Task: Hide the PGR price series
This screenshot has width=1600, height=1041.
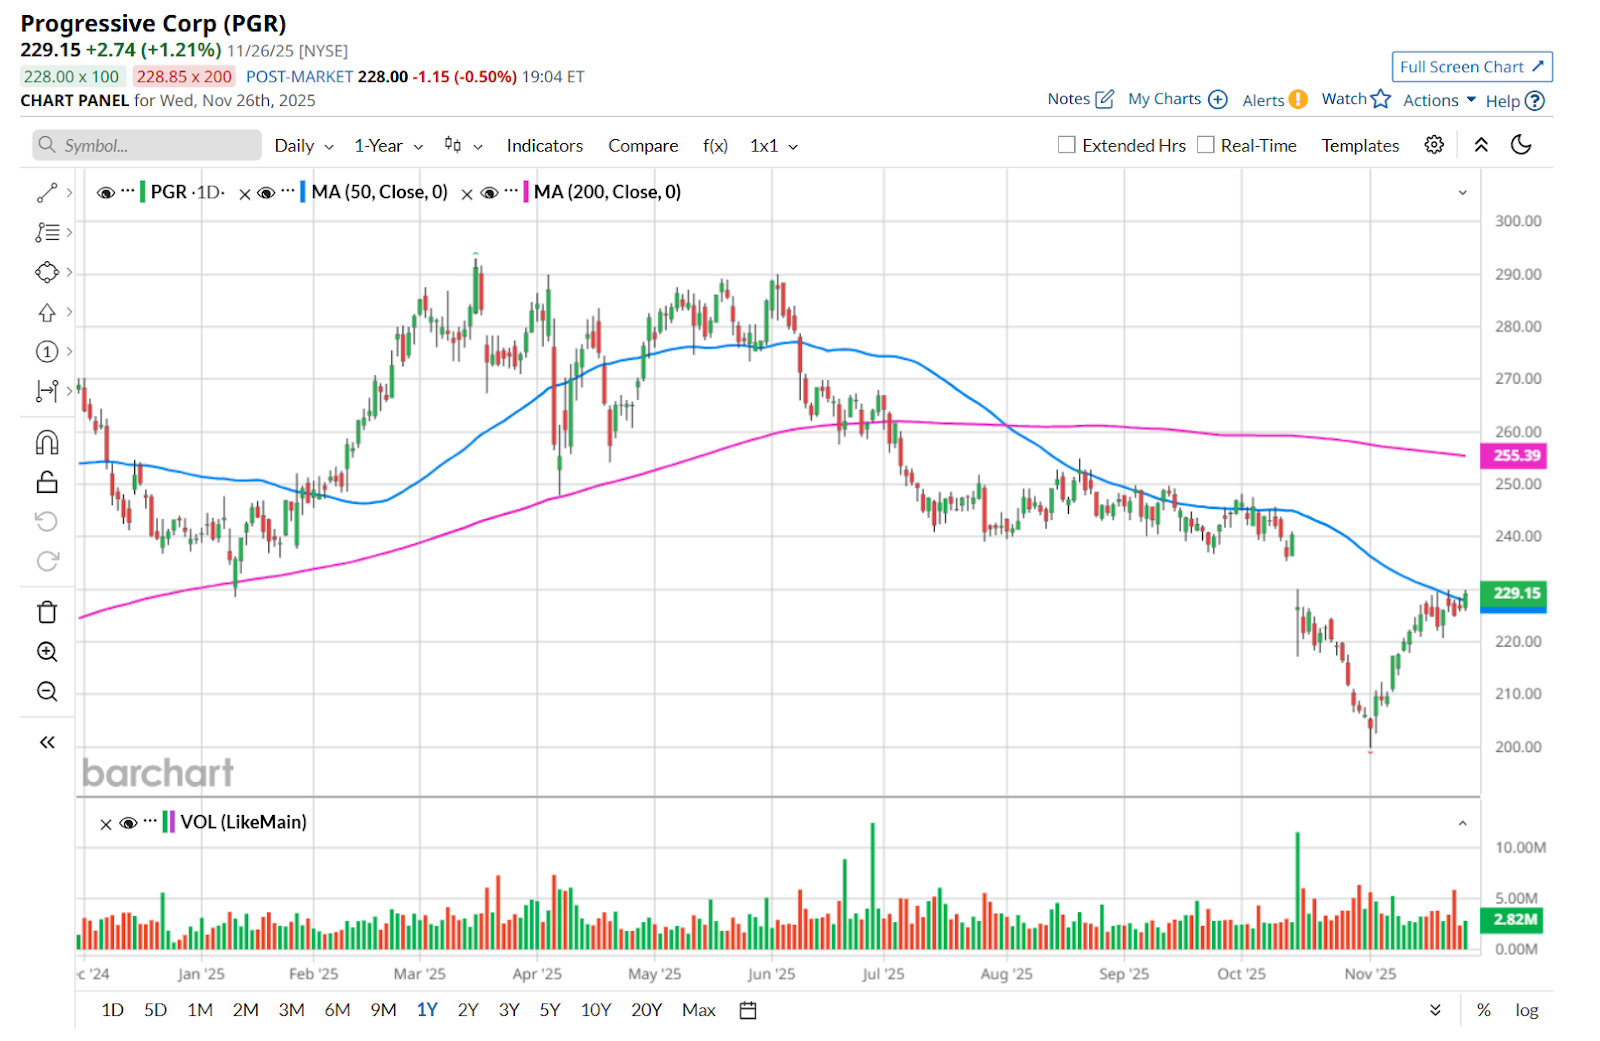Action: click(105, 192)
